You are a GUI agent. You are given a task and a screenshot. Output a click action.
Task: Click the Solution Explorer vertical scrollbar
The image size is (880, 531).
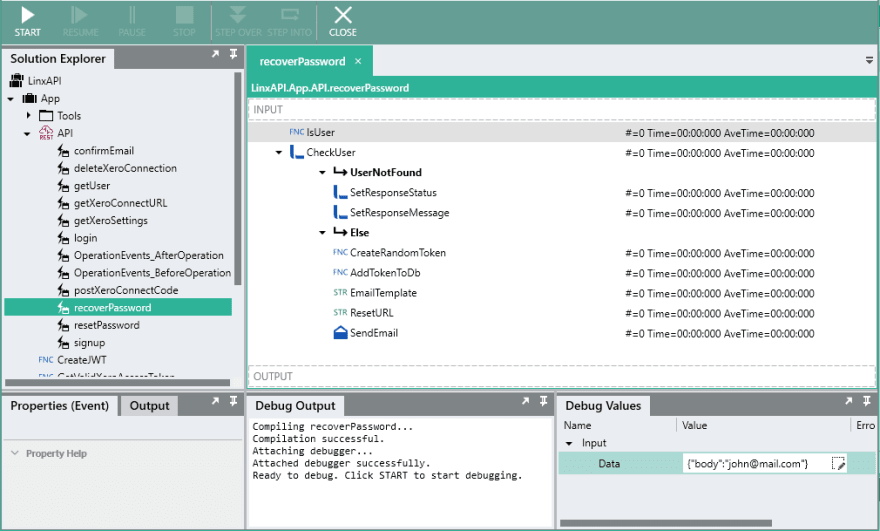pos(238,178)
